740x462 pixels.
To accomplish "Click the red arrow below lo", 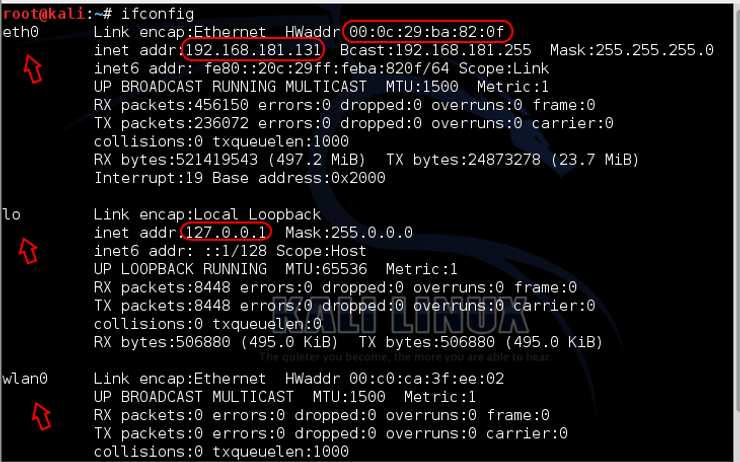I will [30, 250].
